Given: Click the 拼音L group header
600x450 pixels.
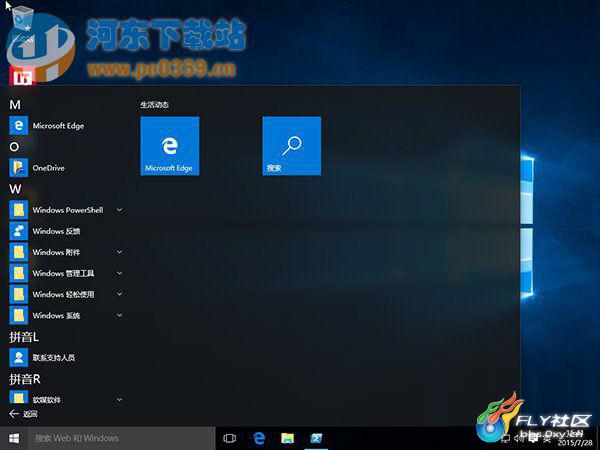Looking at the screenshot, I should (x=24, y=337).
